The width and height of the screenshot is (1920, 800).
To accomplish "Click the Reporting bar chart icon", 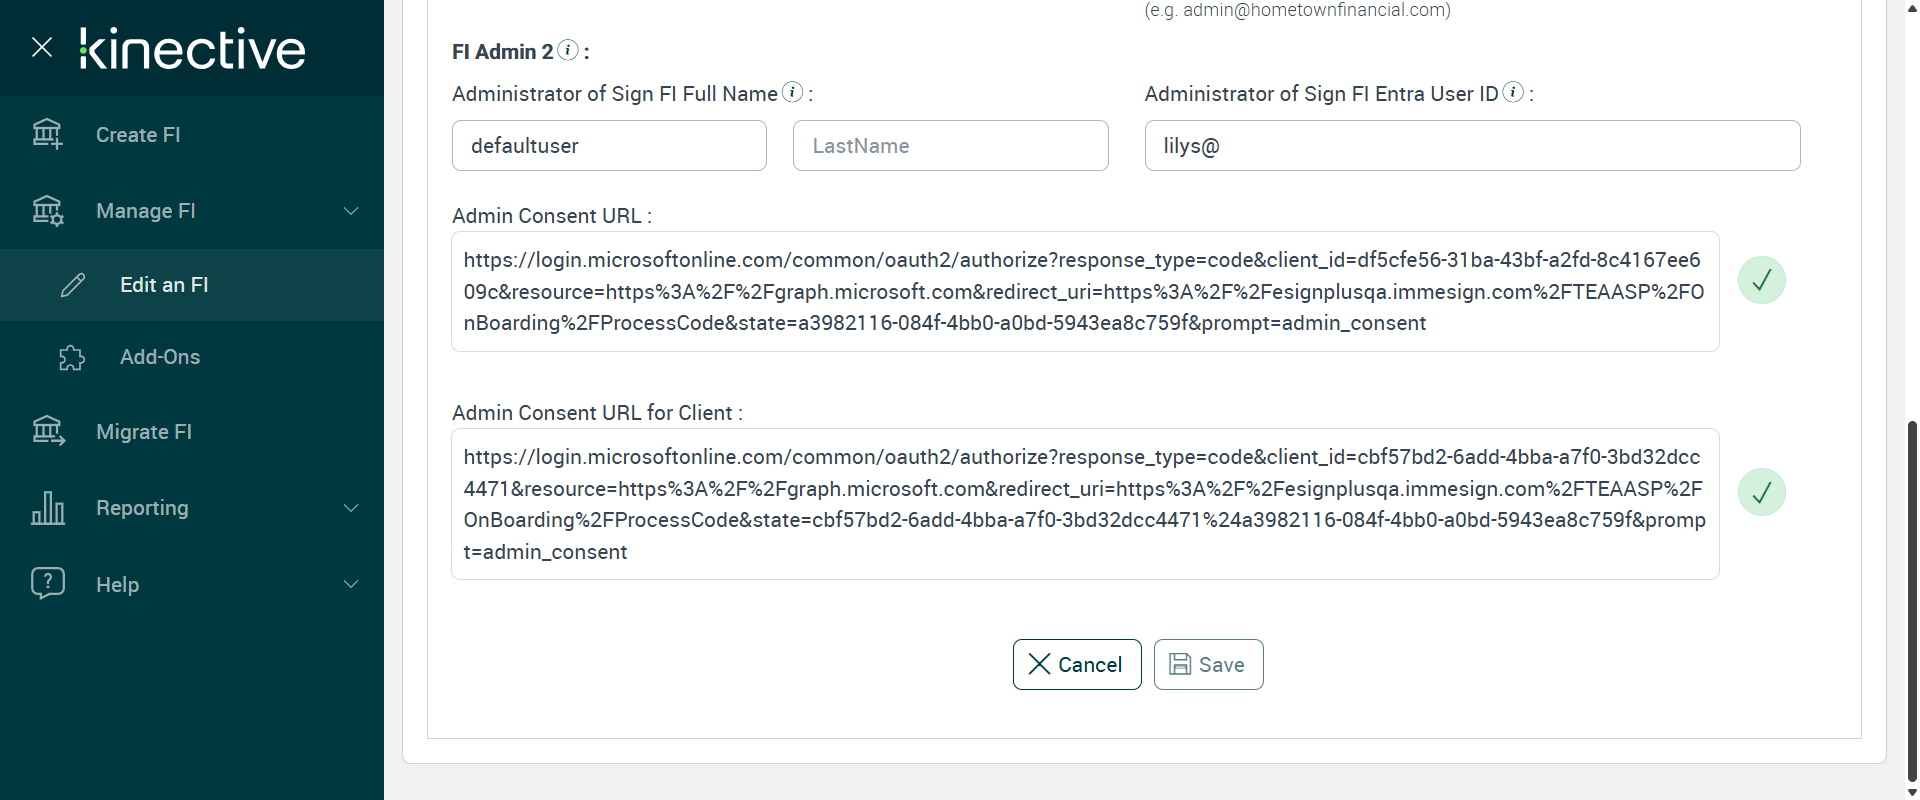I will tap(47, 508).
